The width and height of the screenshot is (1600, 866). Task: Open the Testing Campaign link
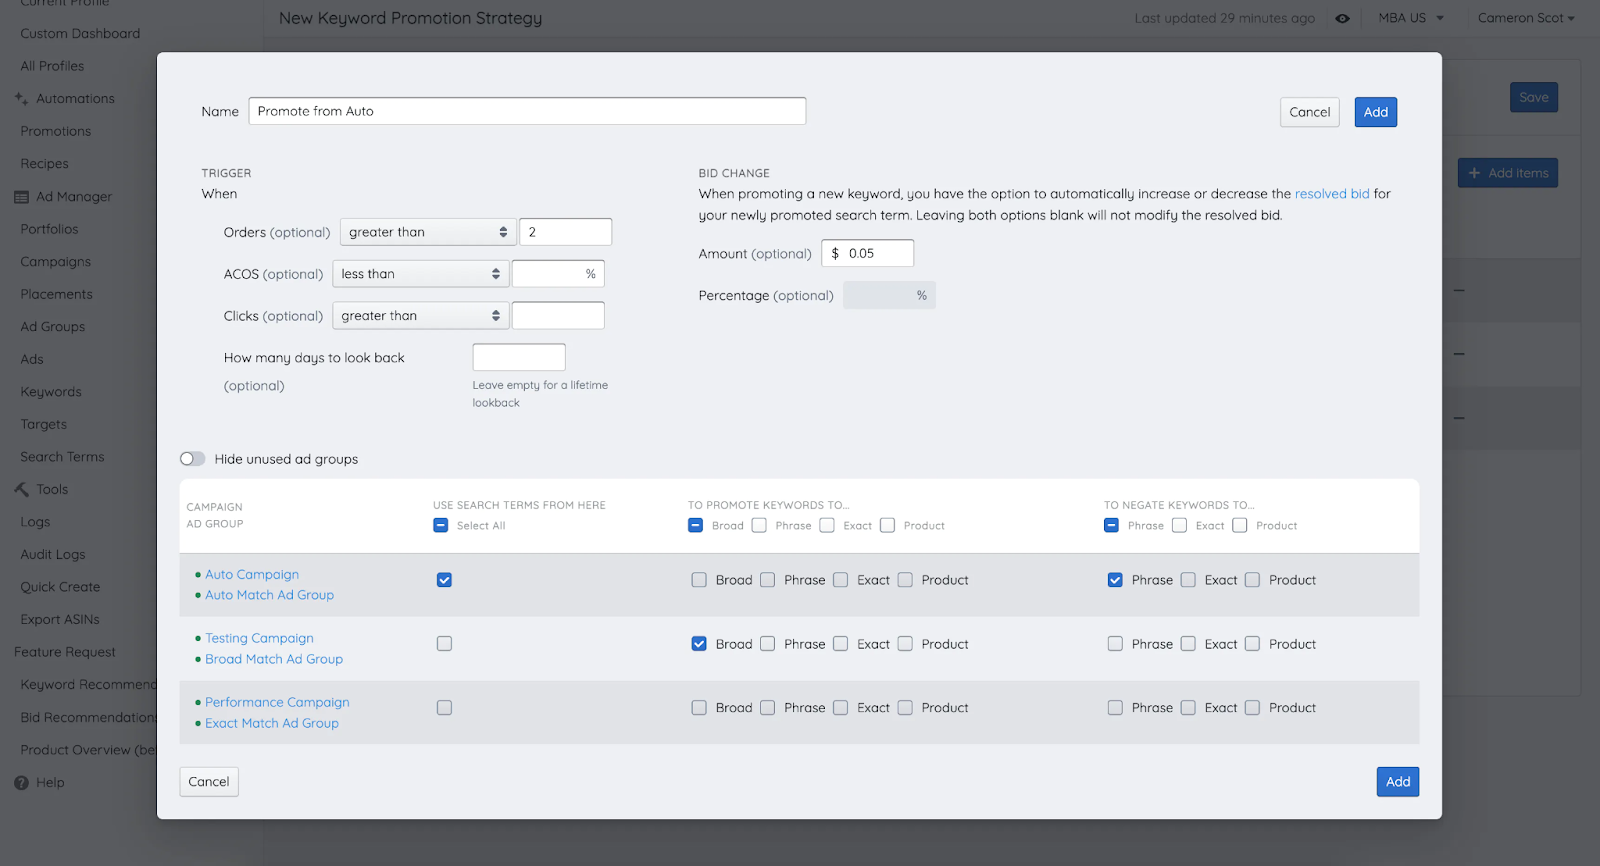point(259,639)
